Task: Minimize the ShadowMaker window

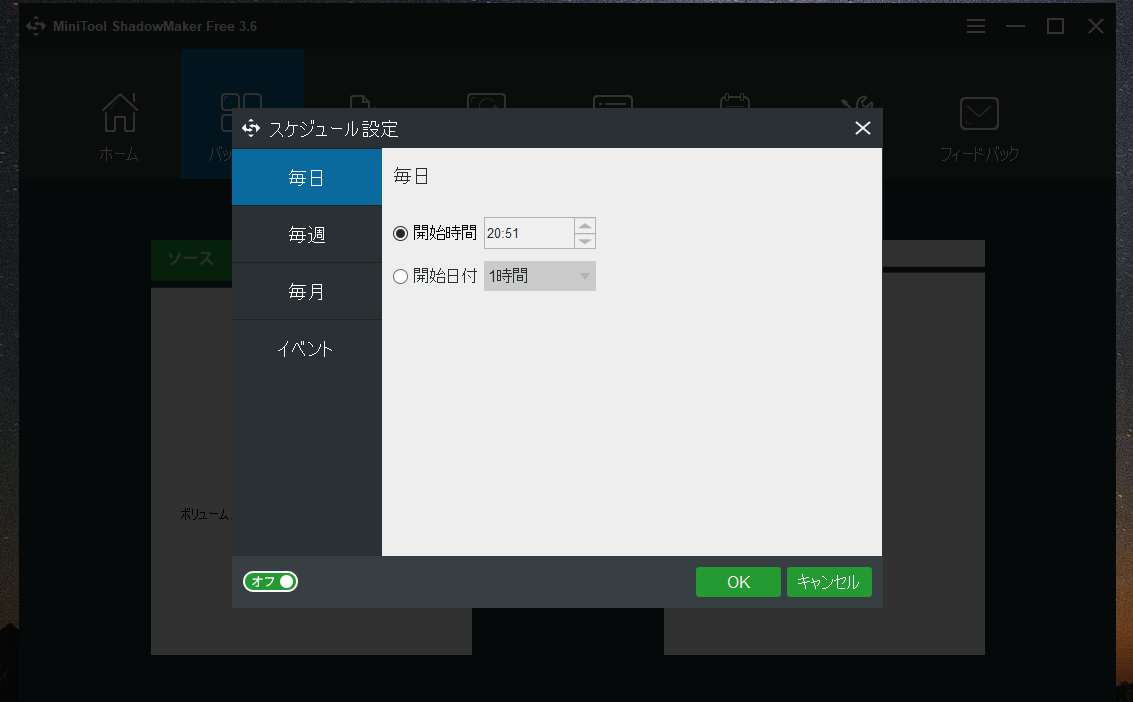Action: pos(1015,26)
